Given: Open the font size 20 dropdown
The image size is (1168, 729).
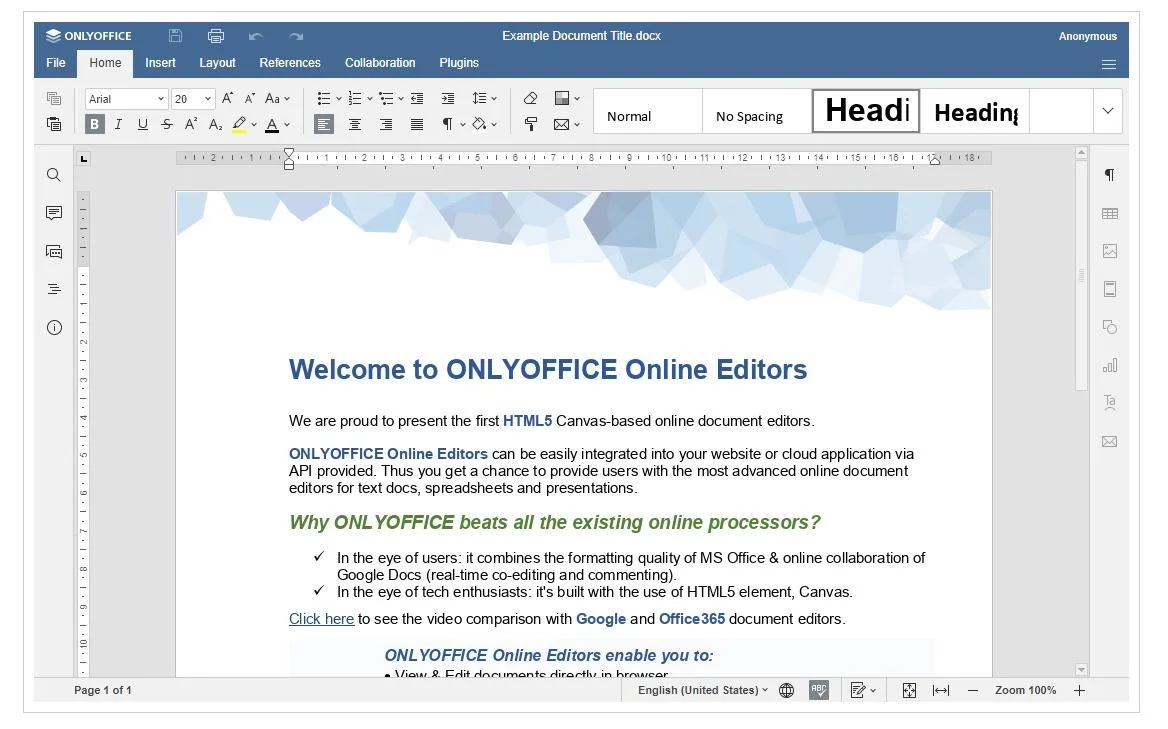Looking at the screenshot, I should click(x=208, y=98).
